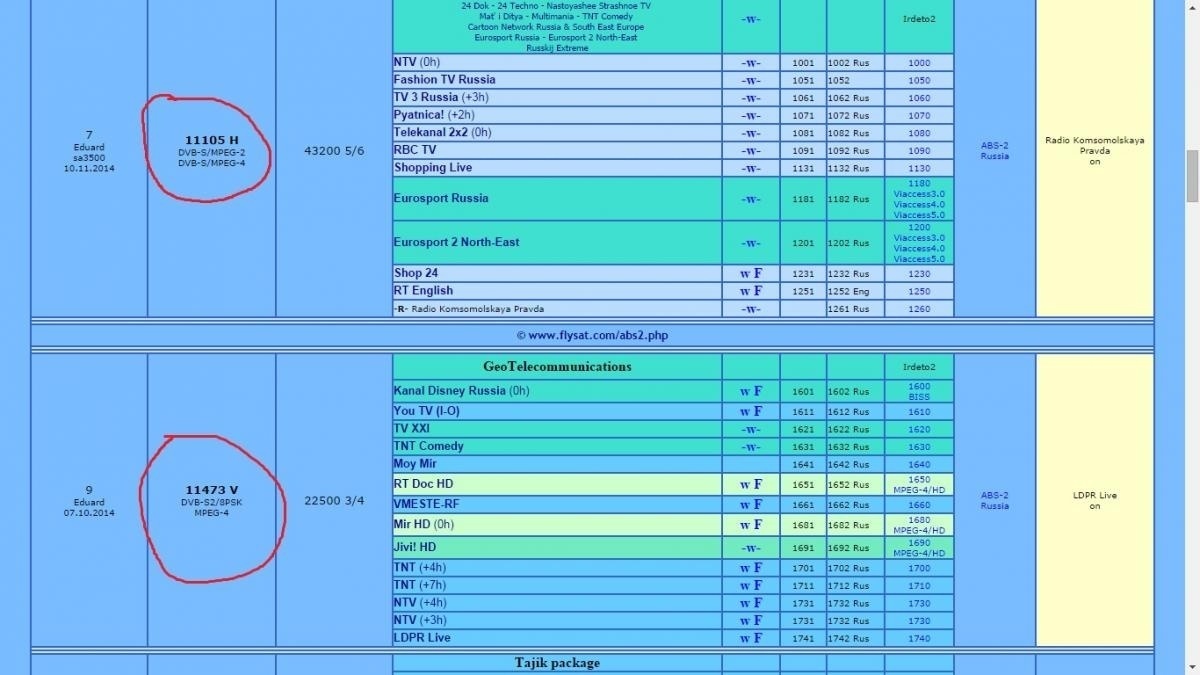Click the page's vertical scrollbar thumb
Image resolution: width=1200 pixels, height=675 pixels.
(x=1192, y=177)
